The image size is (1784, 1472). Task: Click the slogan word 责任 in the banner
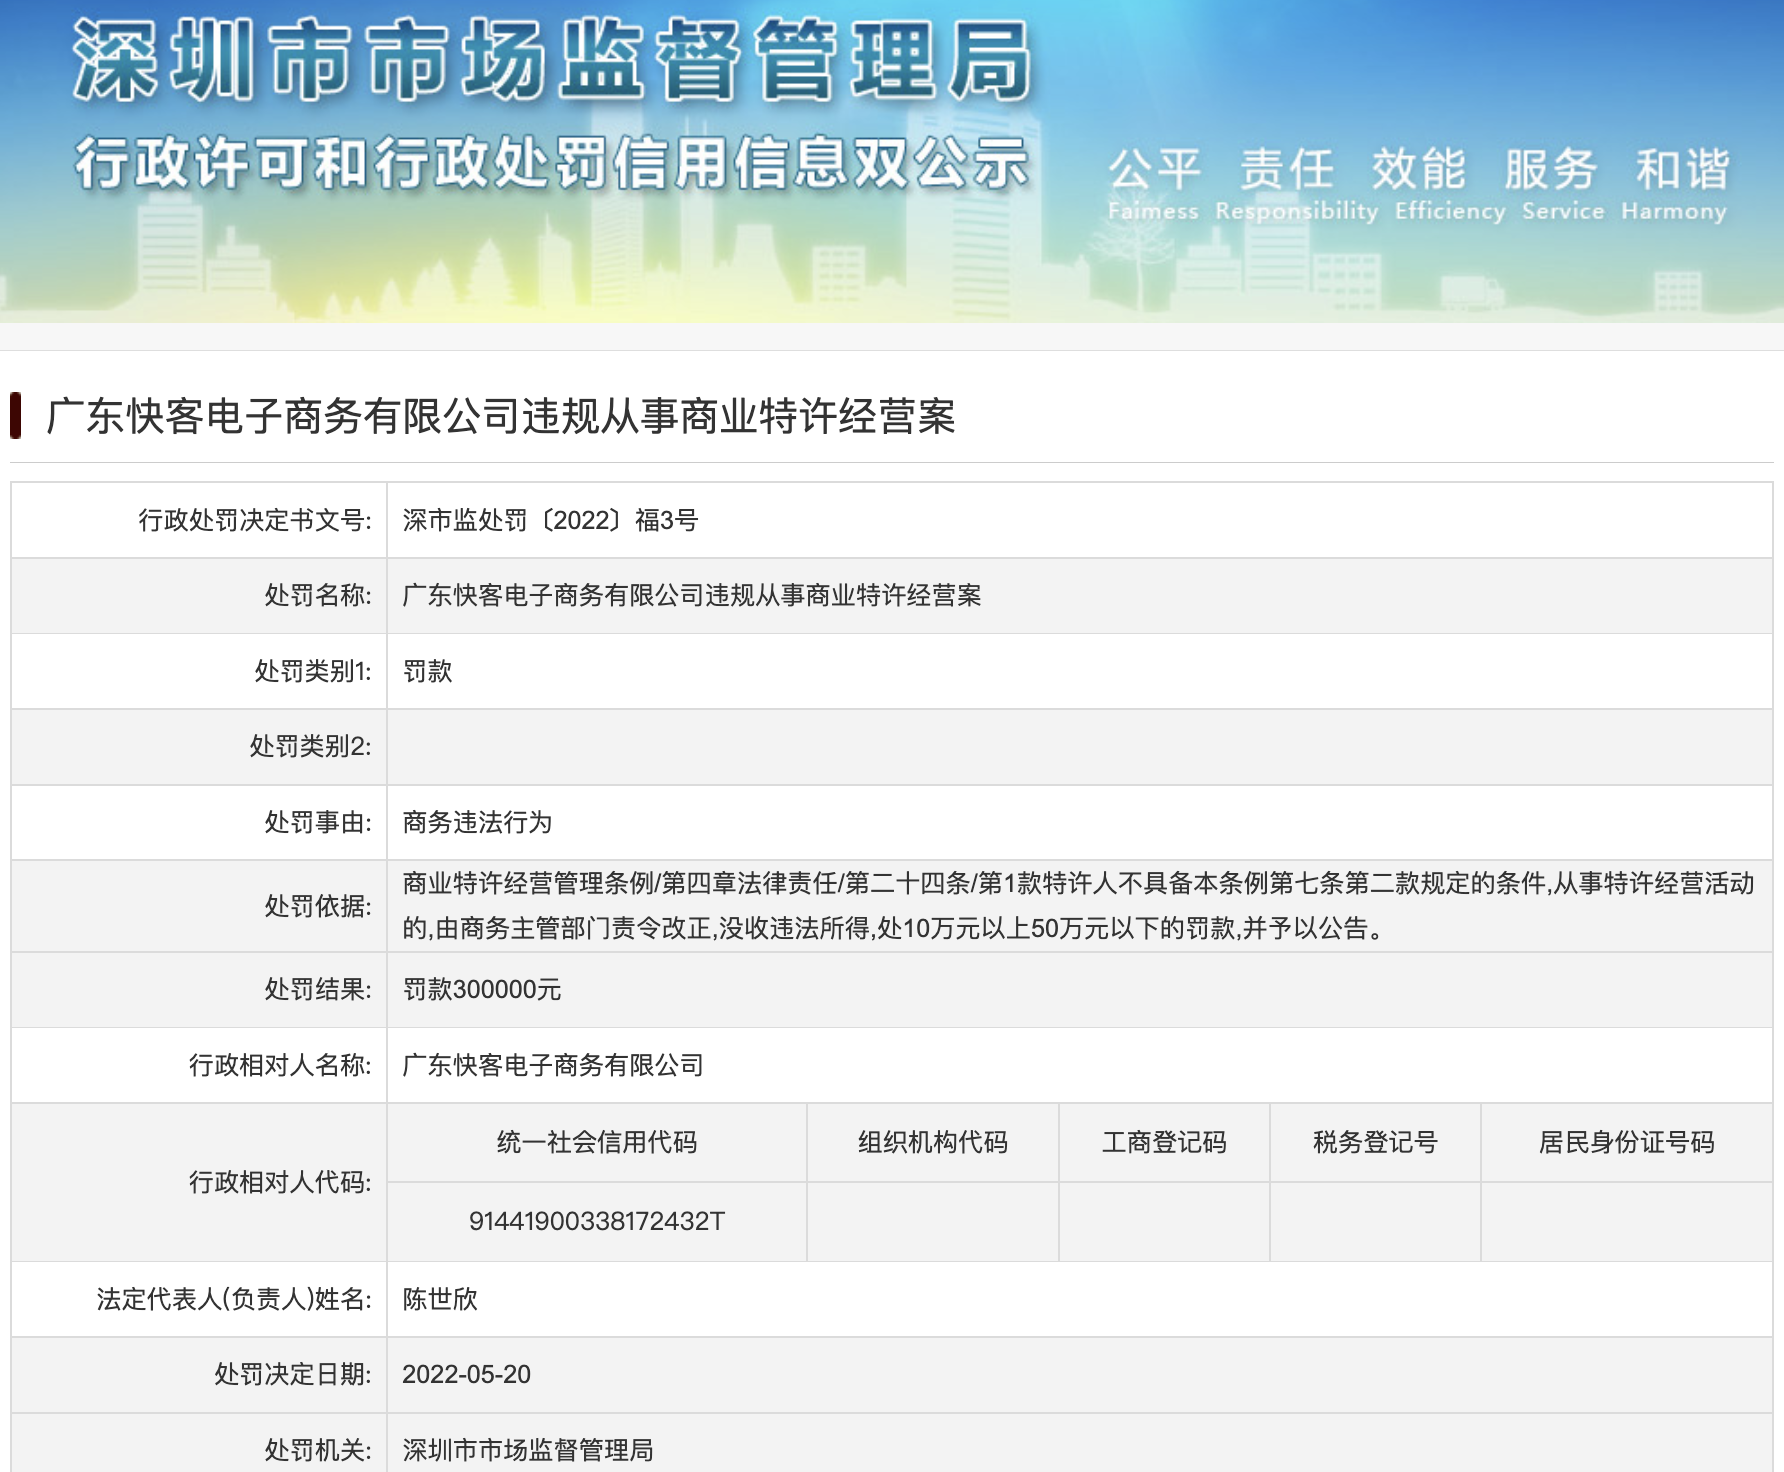(1286, 168)
